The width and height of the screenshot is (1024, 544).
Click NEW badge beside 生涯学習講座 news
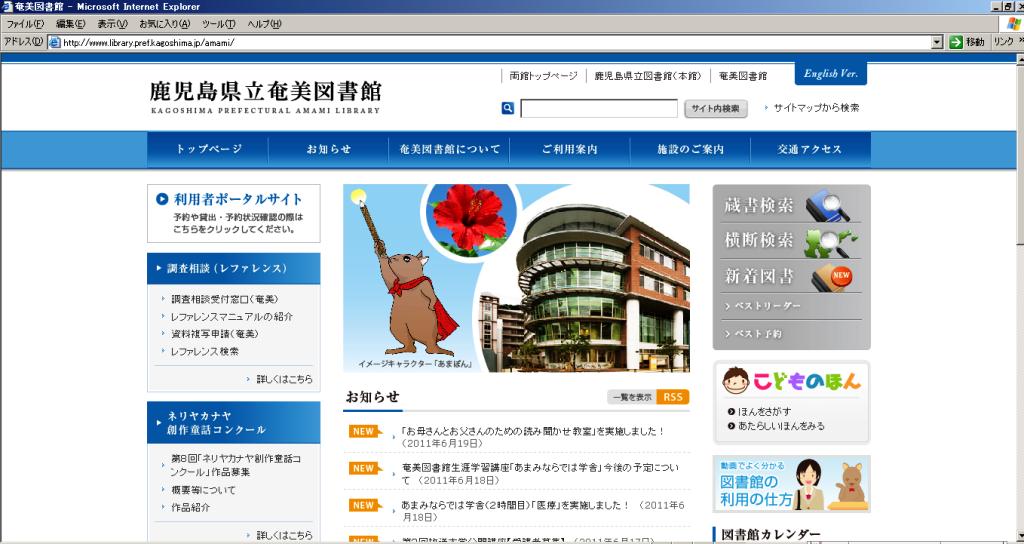click(x=365, y=468)
